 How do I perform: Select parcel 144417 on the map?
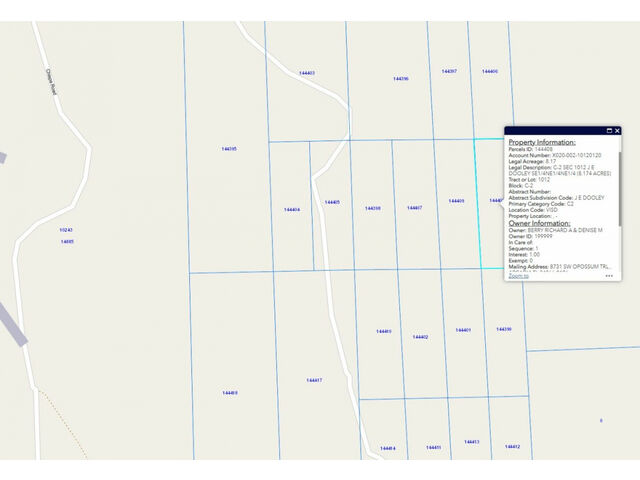[314, 380]
